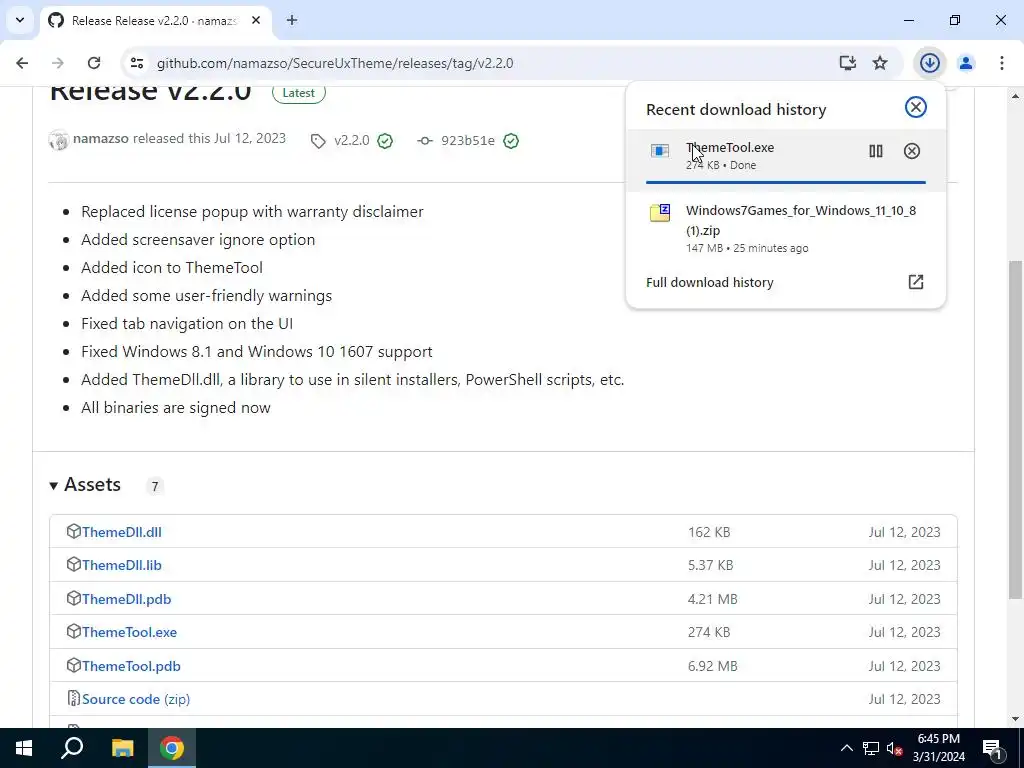
Task: Open Windows taskbar search
Action: (x=72, y=748)
